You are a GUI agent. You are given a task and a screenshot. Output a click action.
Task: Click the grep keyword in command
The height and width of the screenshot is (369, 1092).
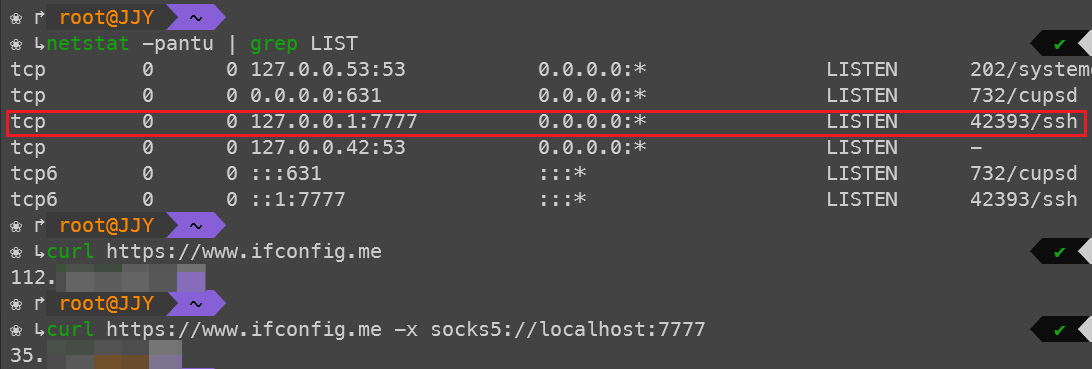point(274,44)
